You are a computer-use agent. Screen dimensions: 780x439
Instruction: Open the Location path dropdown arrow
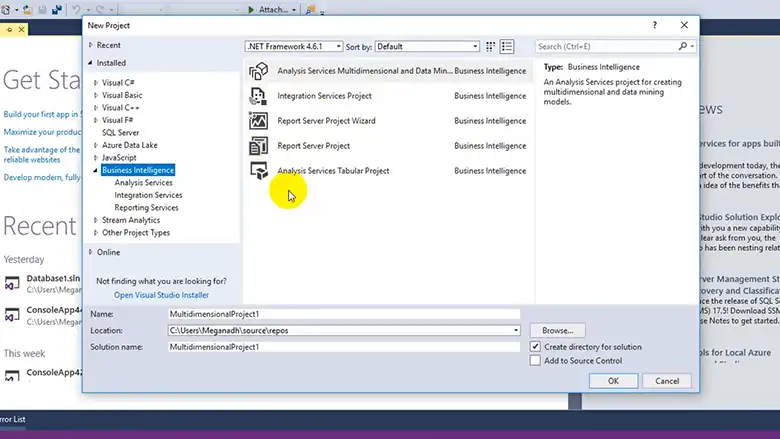[x=516, y=330]
